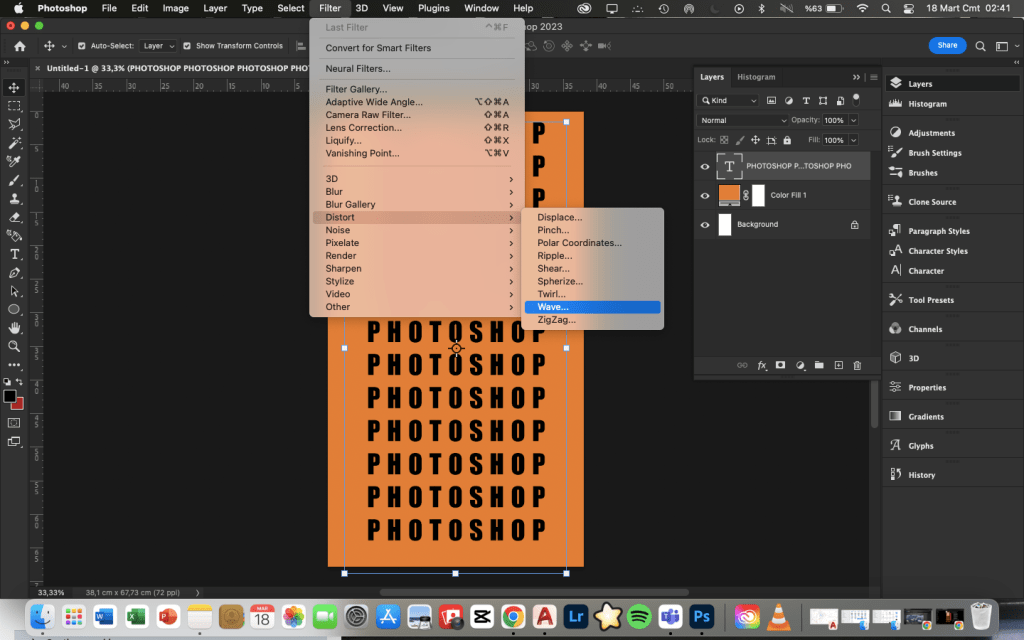Open the layer style fx menu

pos(761,366)
